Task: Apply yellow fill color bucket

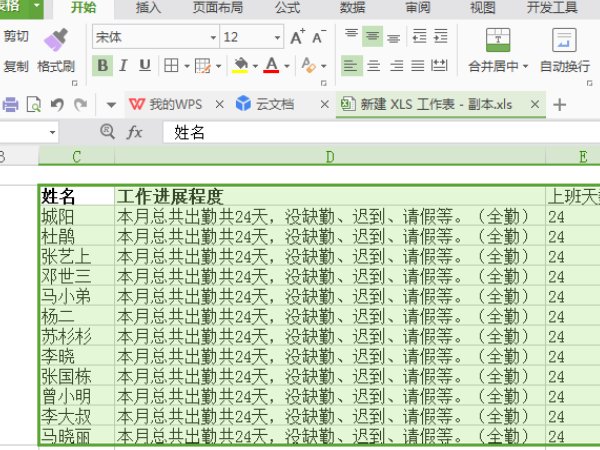Action: (x=240, y=65)
